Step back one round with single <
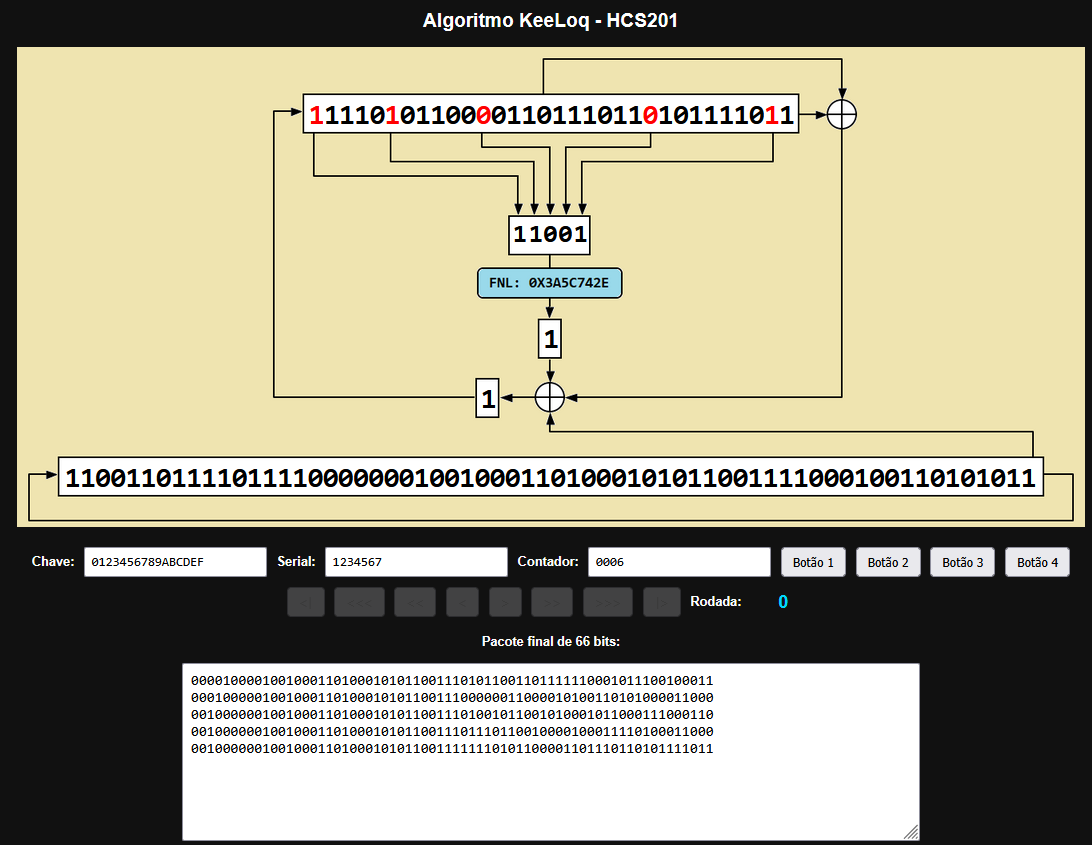This screenshot has width=1092, height=845. (462, 602)
